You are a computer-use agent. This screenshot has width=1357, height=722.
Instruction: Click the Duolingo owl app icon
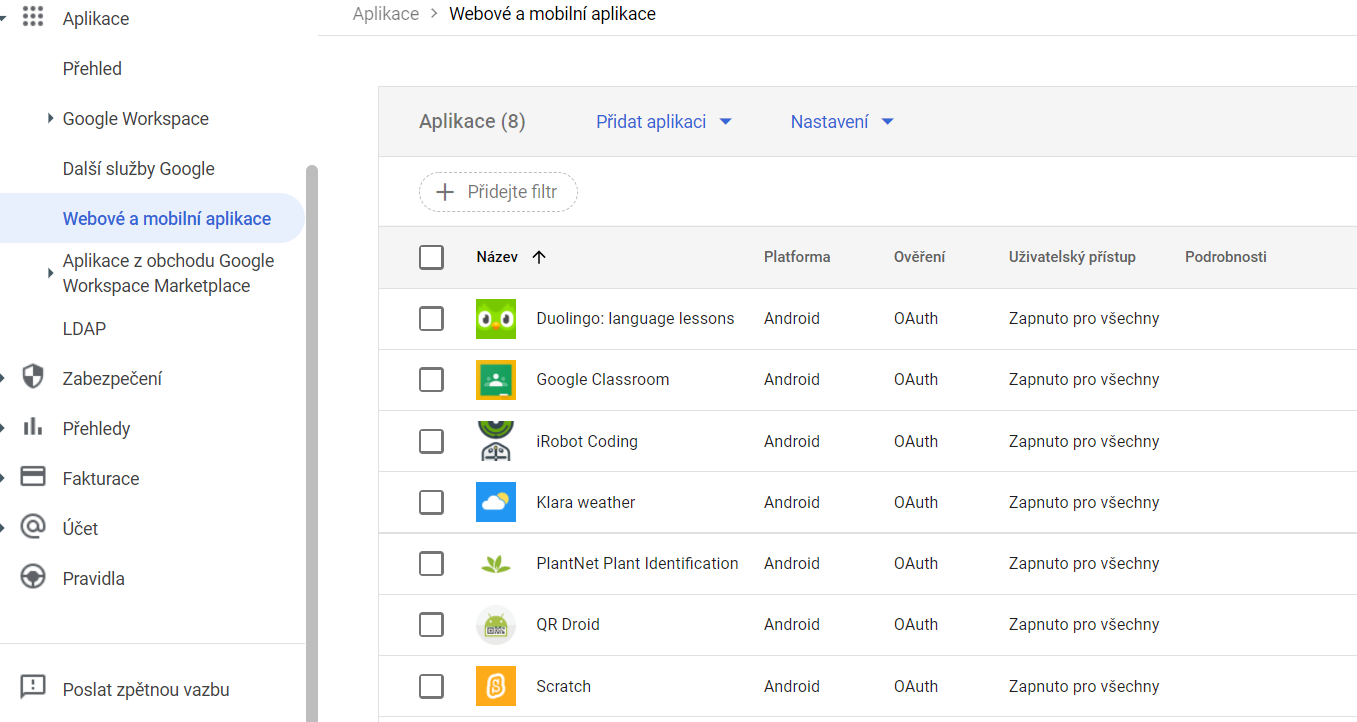pyautogui.click(x=495, y=319)
